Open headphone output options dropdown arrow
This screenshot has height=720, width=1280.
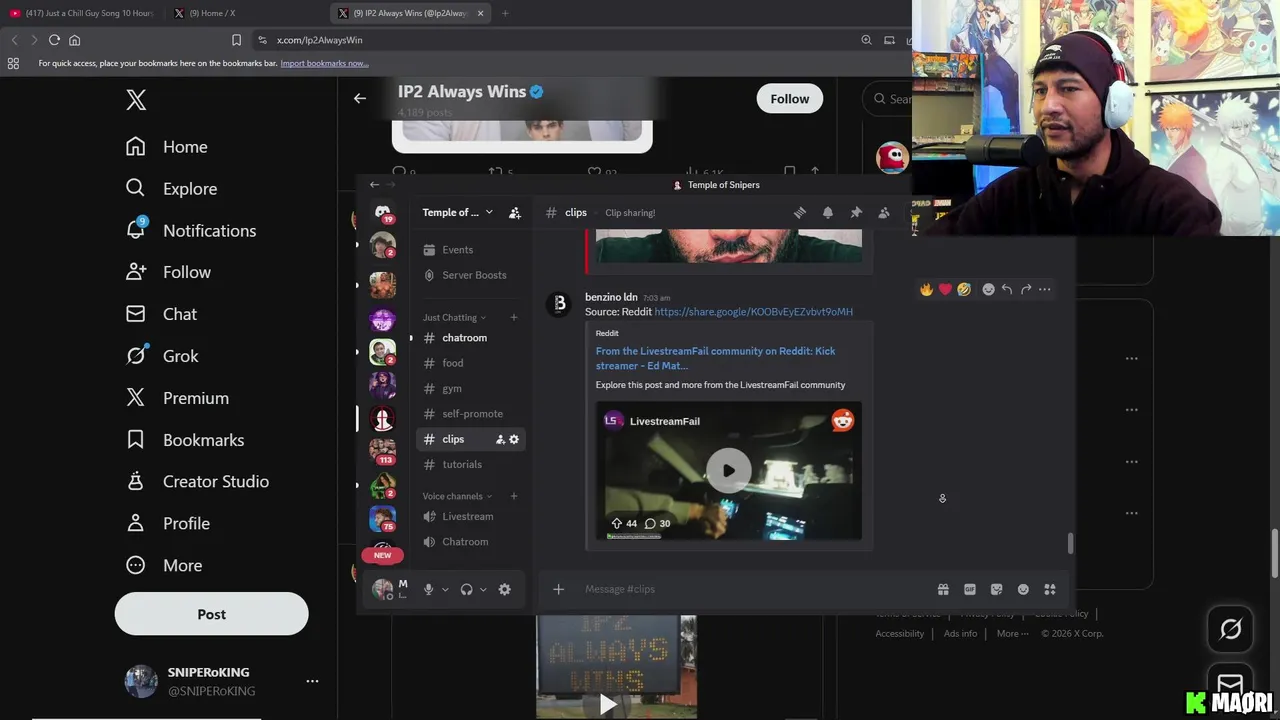point(483,589)
